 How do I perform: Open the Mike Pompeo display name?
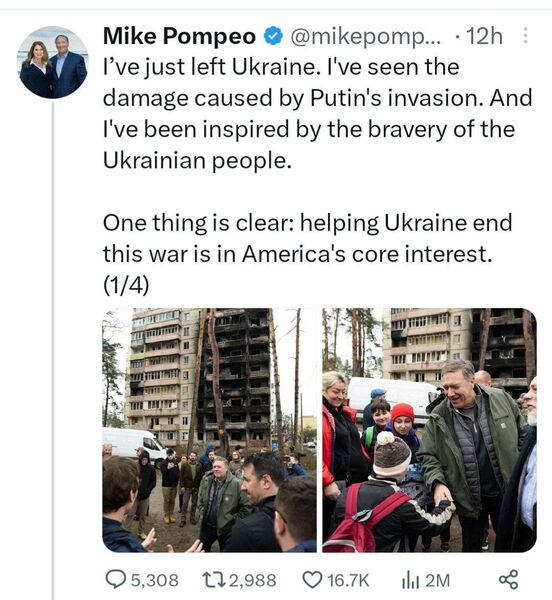tap(179, 36)
